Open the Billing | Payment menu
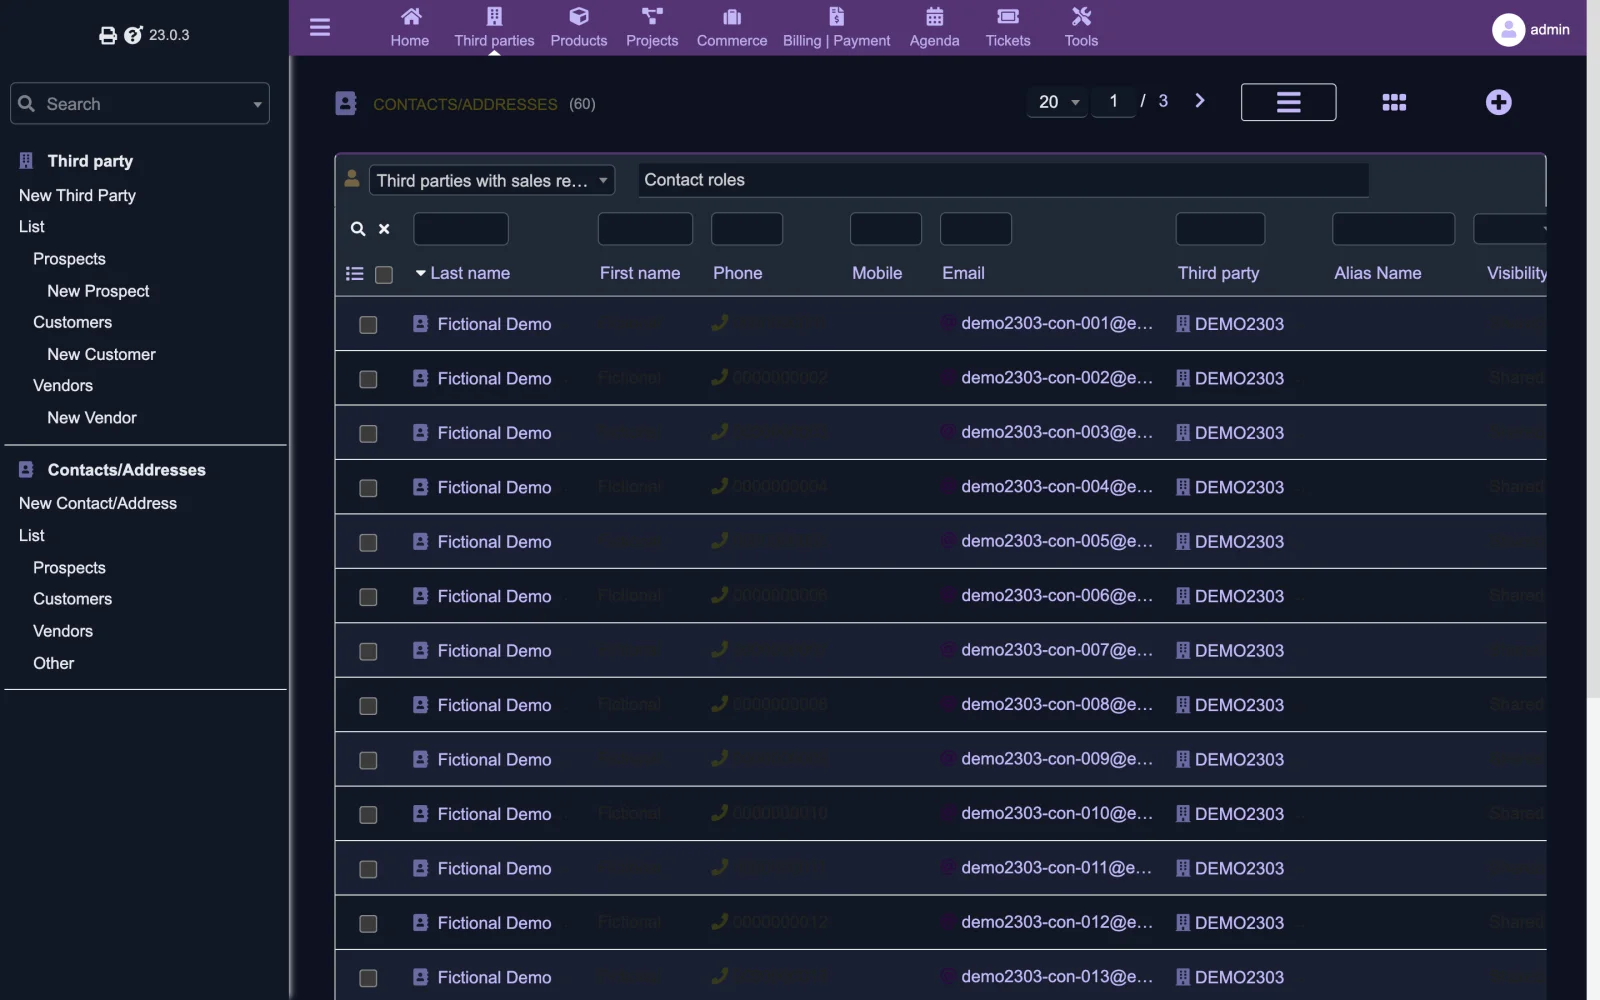This screenshot has height=1000, width=1600. tap(836, 28)
